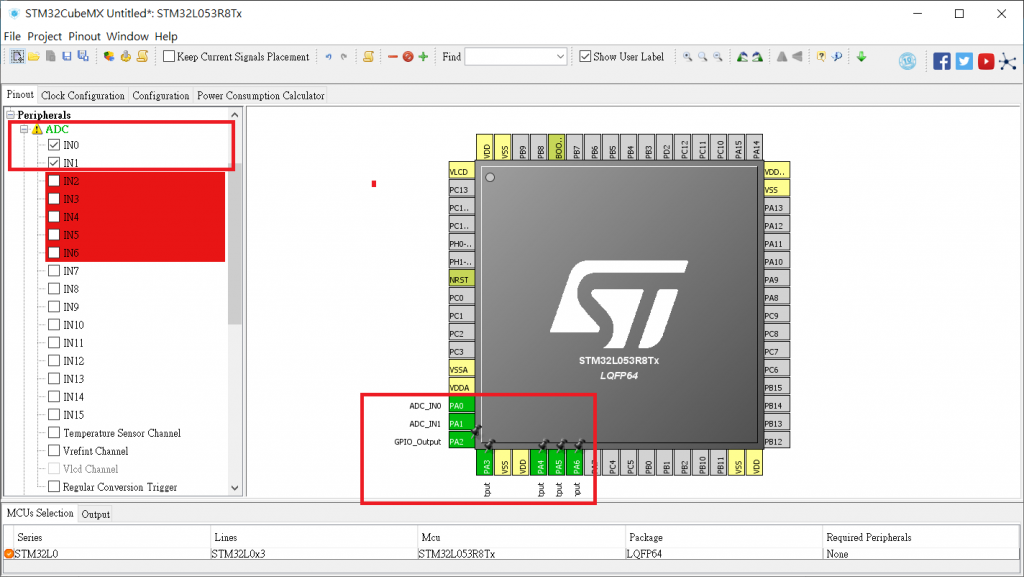The height and width of the screenshot is (577, 1024).
Task: Click the peripheral tree scroll-up arrow
Action: (x=235, y=115)
